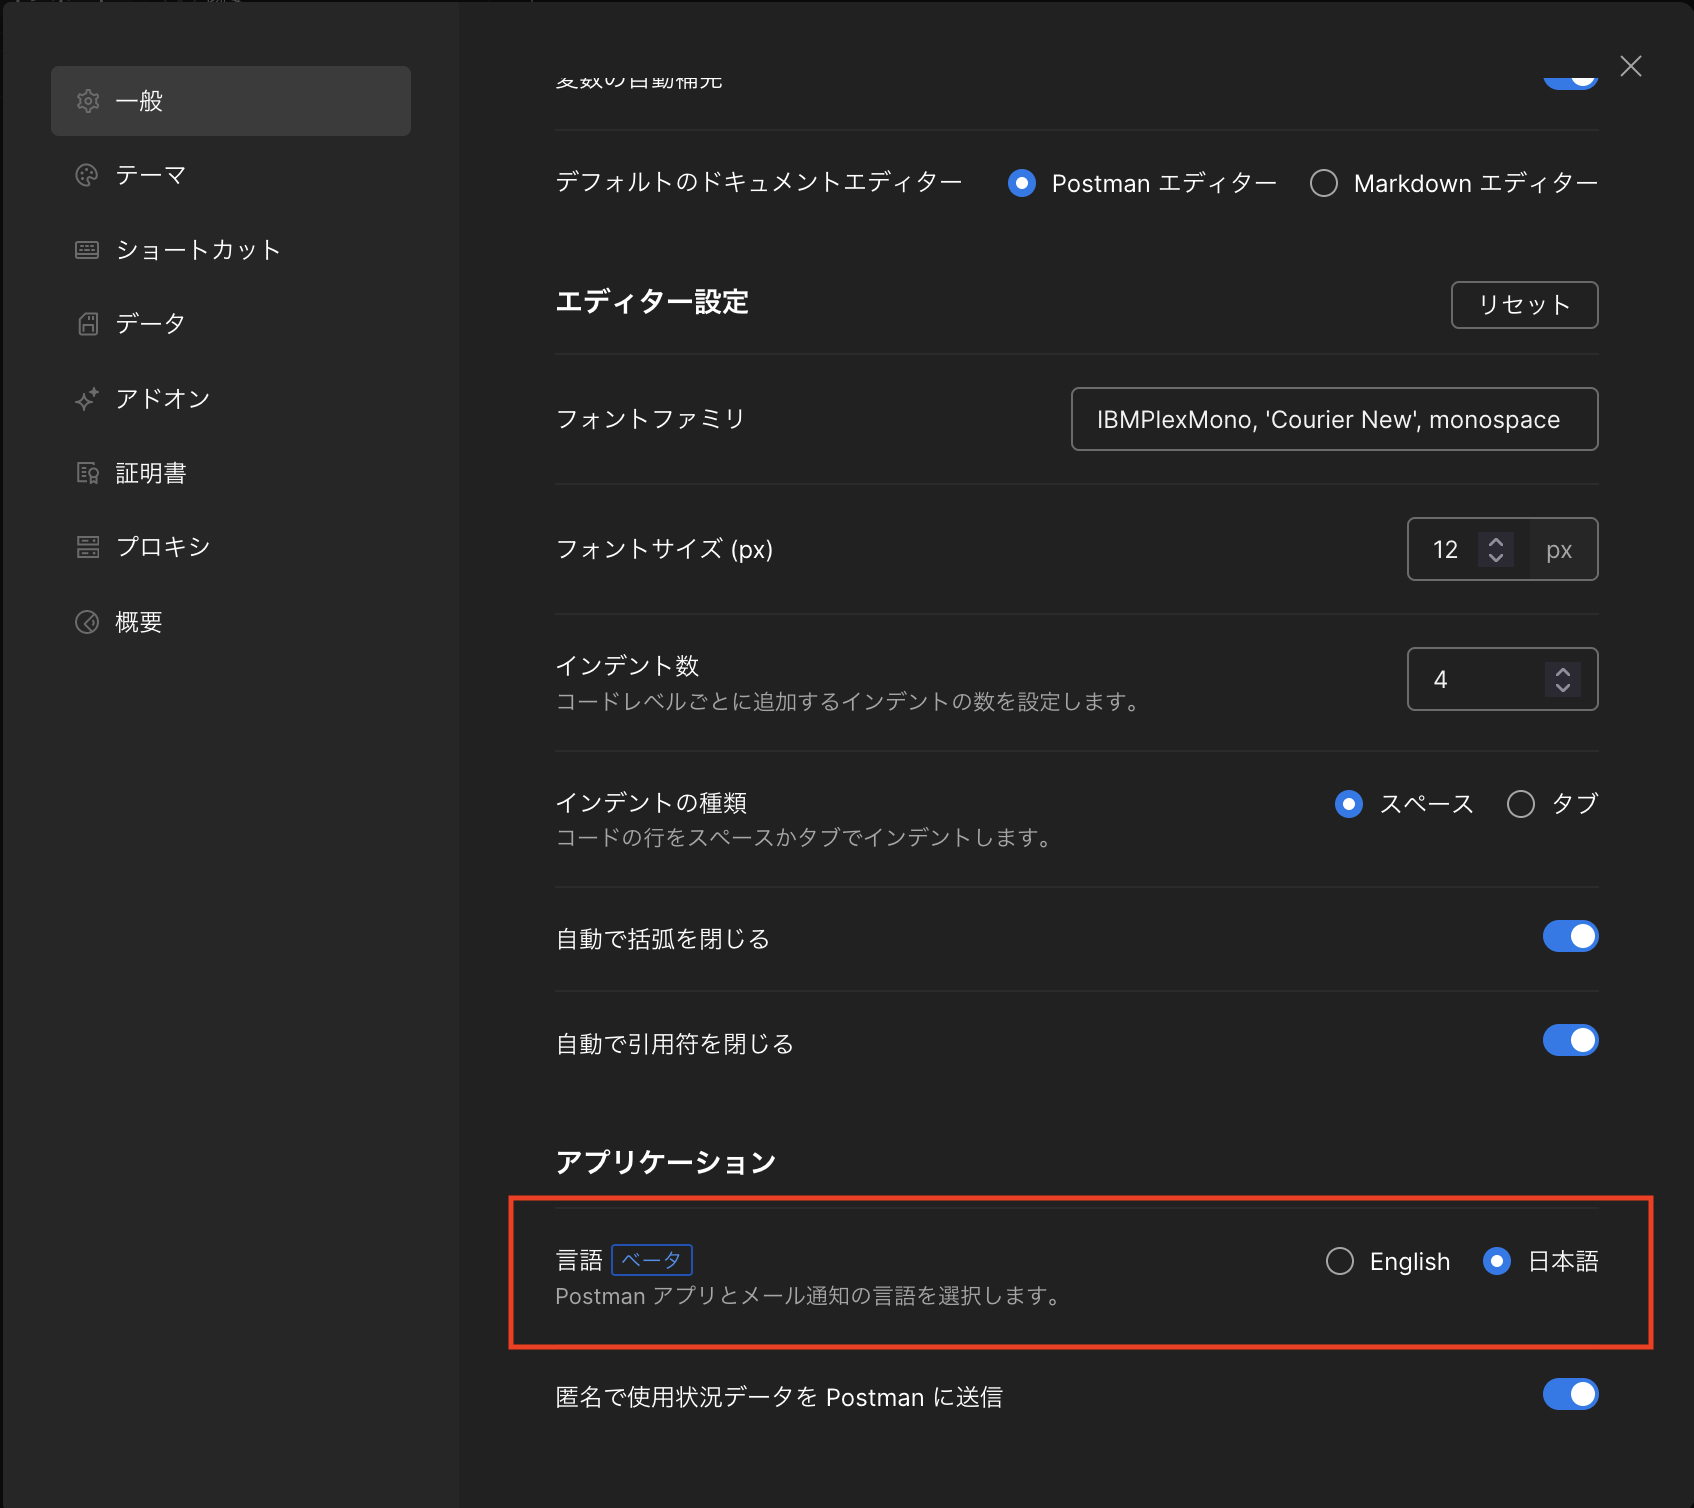
Task: Open プロキシ settings via its sidebar icon
Action: coord(88,546)
